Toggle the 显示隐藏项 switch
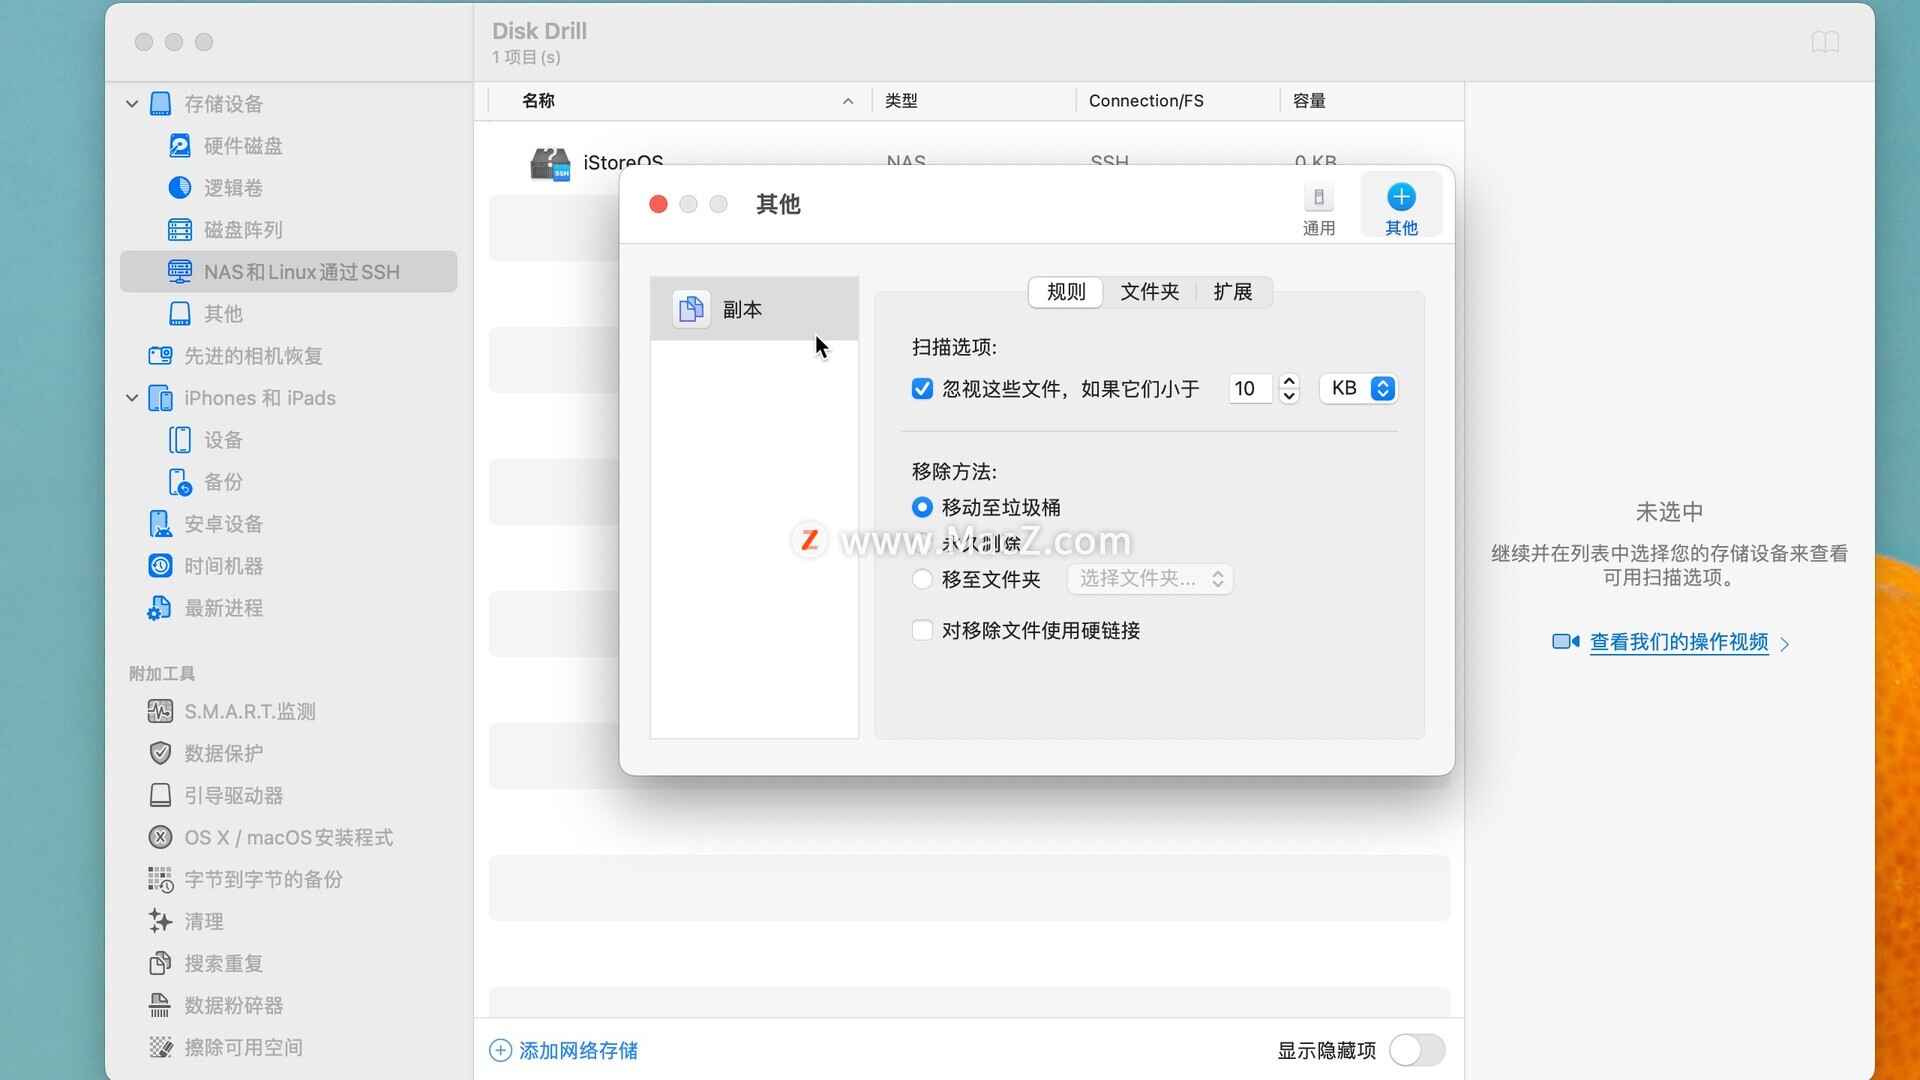 1416,1050
